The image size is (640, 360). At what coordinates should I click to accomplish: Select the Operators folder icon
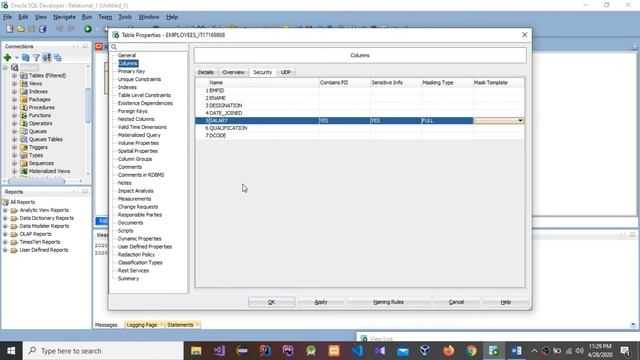(24, 123)
